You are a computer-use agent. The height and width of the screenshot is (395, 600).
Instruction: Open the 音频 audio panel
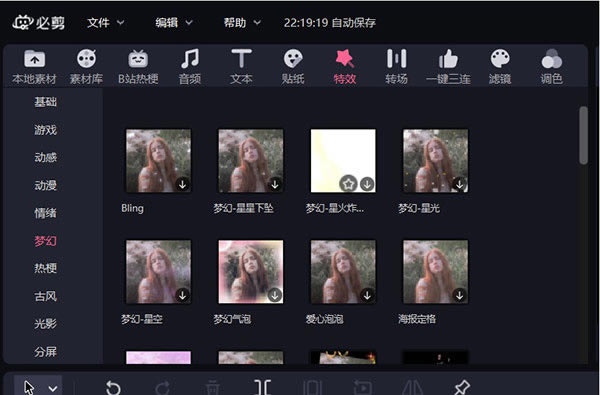190,67
